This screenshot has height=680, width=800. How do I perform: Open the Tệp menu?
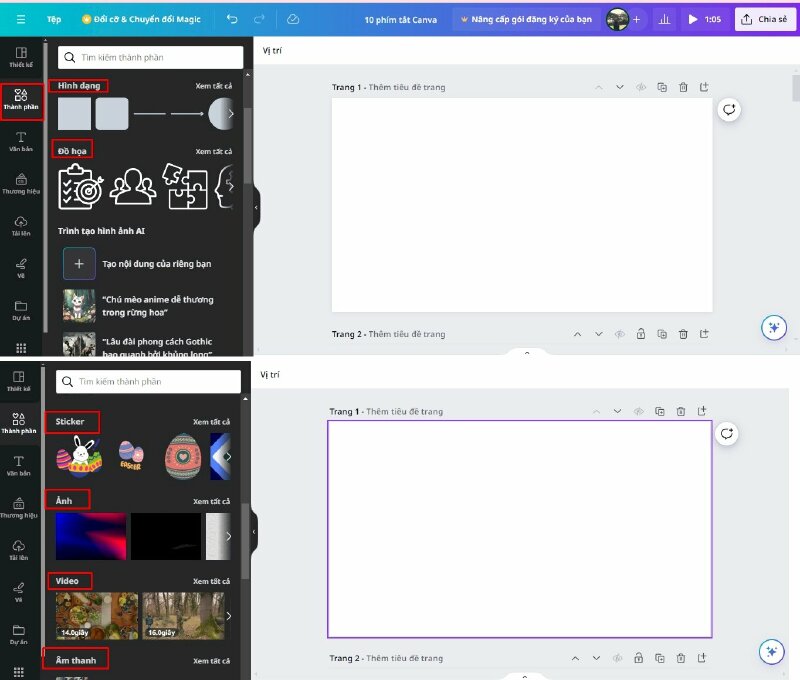(54, 19)
